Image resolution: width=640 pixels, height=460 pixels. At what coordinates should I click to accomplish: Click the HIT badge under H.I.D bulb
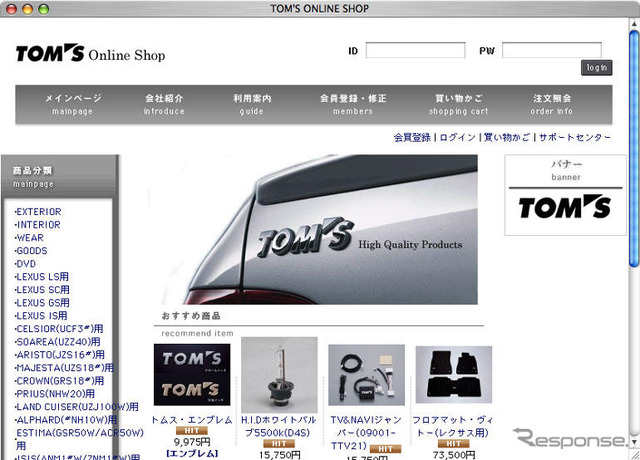(279, 444)
